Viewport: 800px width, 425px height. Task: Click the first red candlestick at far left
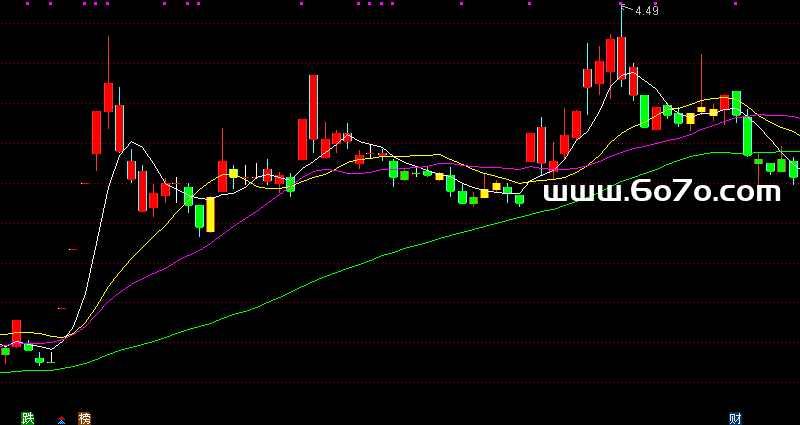pos(16,332)
